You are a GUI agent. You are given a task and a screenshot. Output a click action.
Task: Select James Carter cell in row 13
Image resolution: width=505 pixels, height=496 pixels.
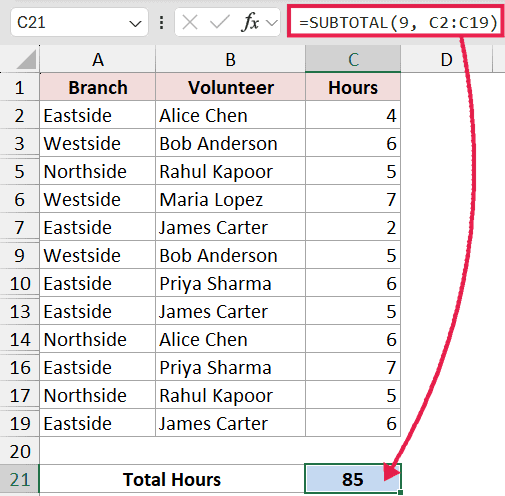tap(230, 312)
